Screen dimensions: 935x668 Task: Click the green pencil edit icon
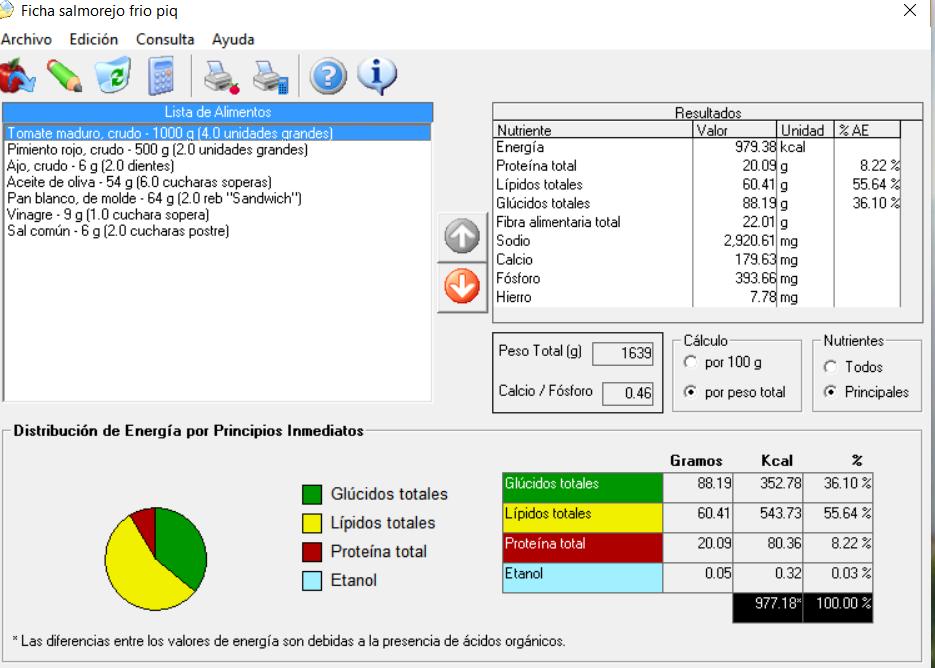pos(65,76)
